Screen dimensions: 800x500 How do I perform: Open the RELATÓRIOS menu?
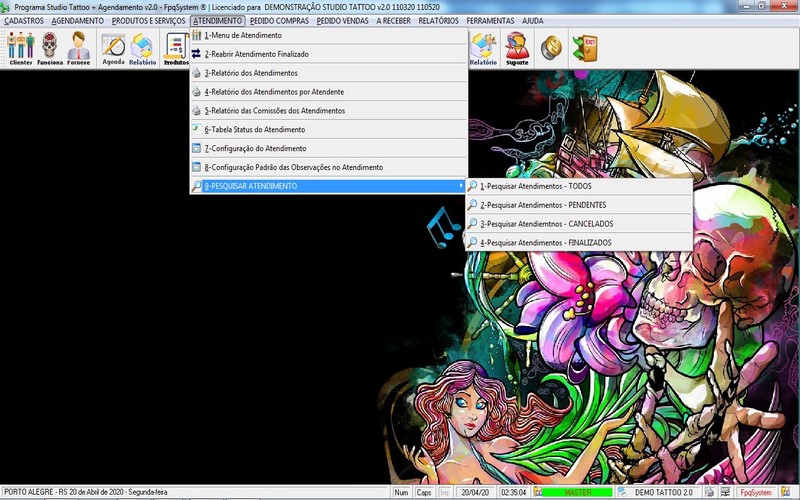tap(439, 21)
